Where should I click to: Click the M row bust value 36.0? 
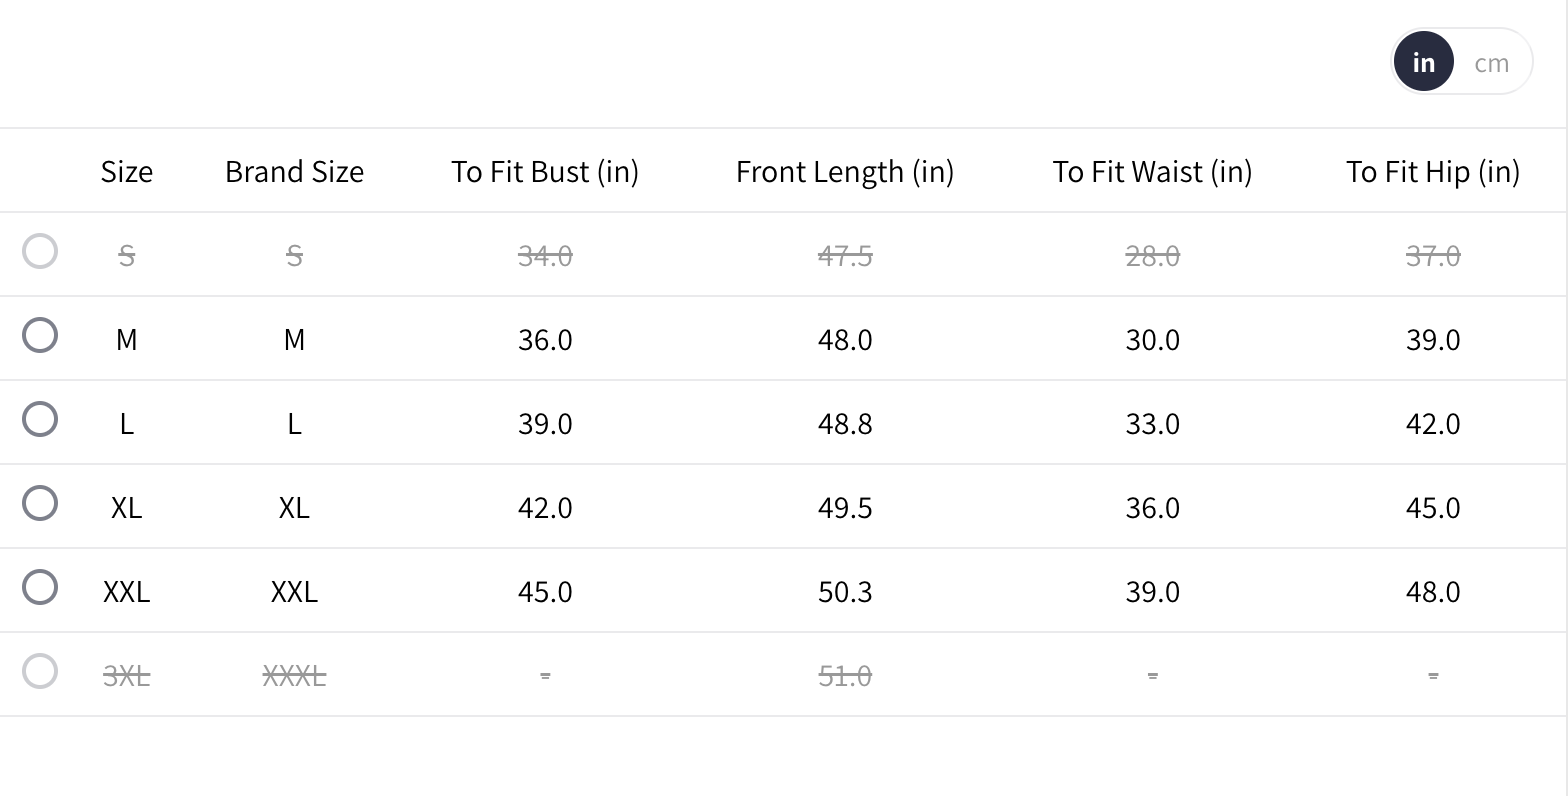[x=545, y=340]
